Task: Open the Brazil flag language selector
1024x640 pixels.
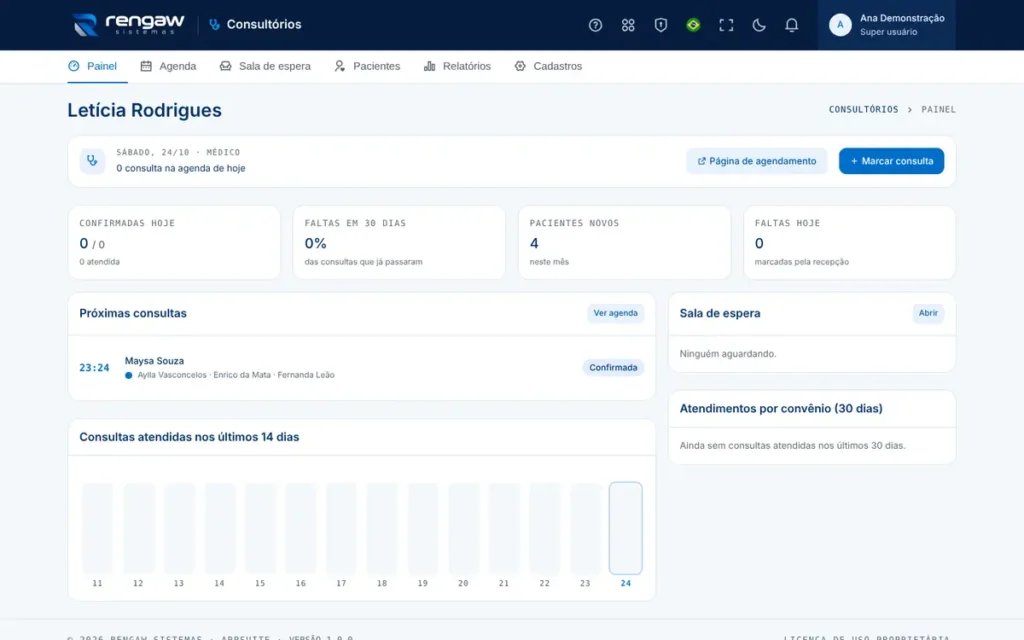Action: coord(693,25)
